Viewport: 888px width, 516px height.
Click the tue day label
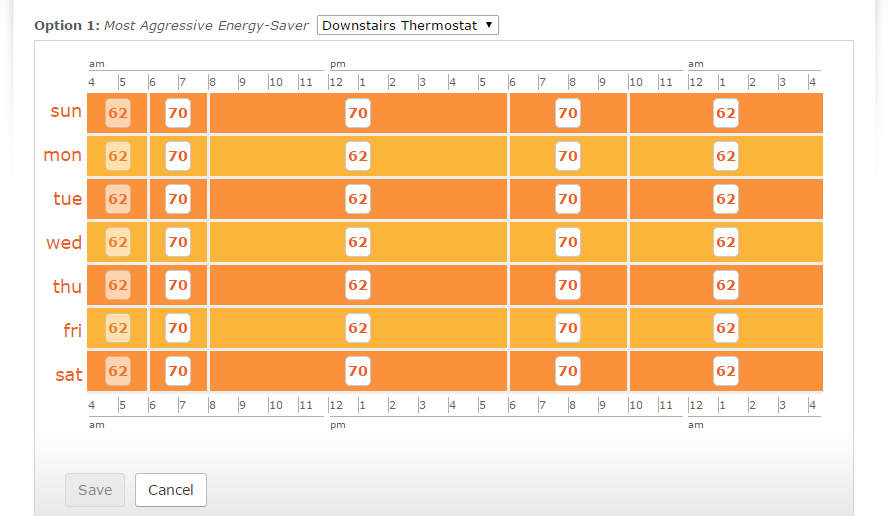pos(67,198)
